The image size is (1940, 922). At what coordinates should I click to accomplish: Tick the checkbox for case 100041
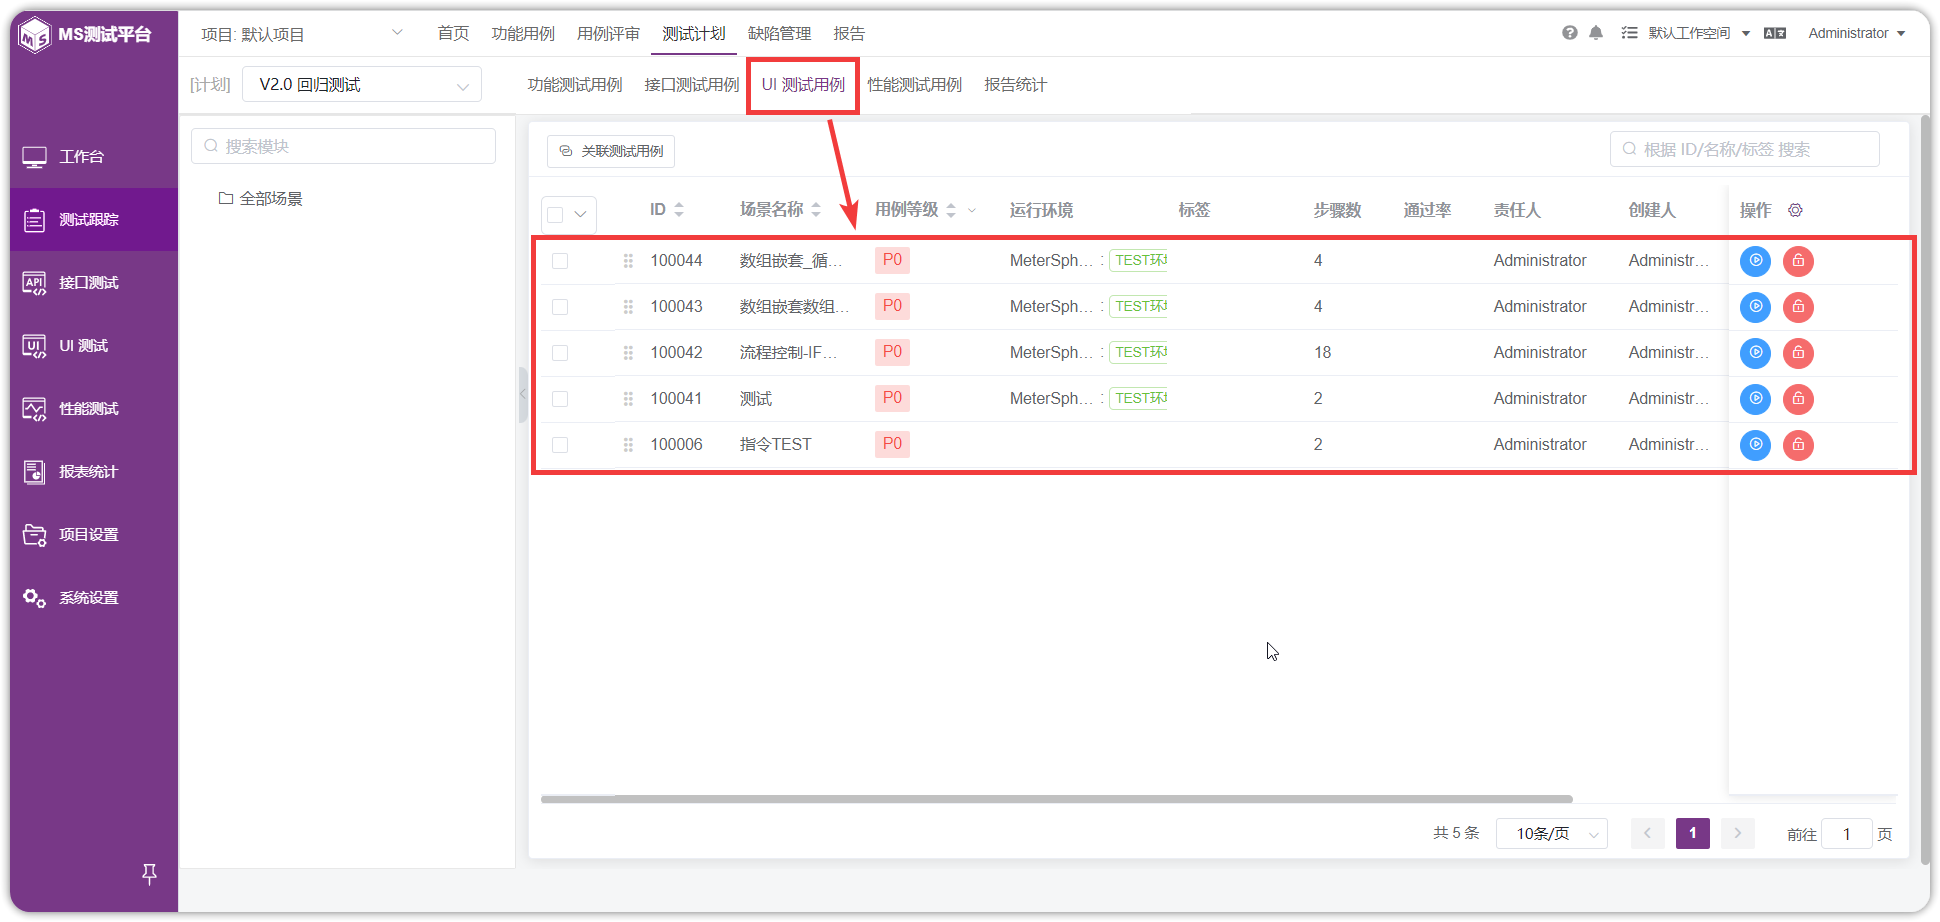click(x=560, y=399)
